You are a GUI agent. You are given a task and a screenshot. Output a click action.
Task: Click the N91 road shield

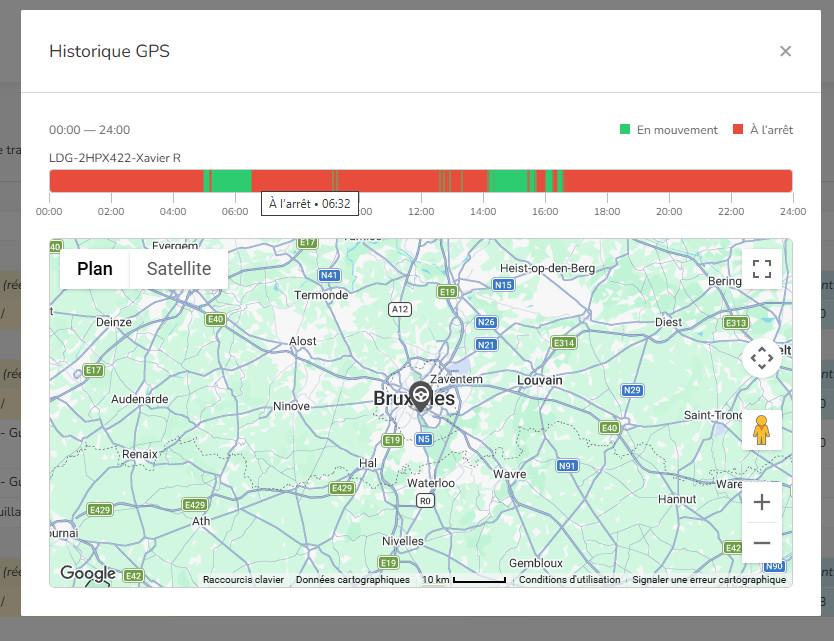coord(567,465)
